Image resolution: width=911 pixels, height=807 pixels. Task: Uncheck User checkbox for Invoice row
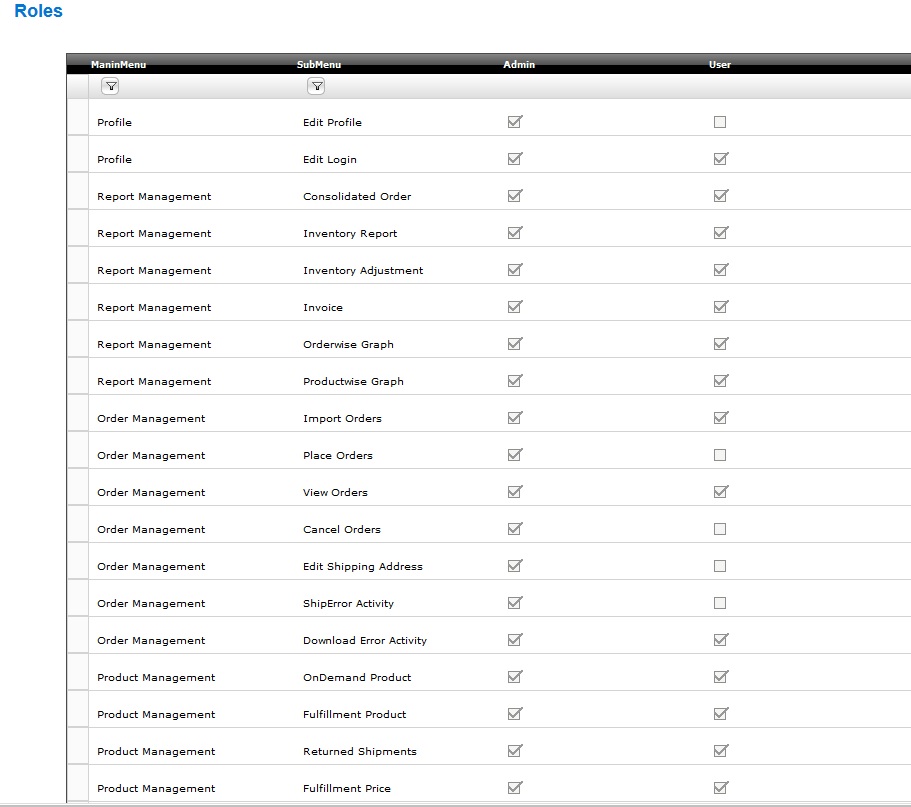(x=721, y=307)
